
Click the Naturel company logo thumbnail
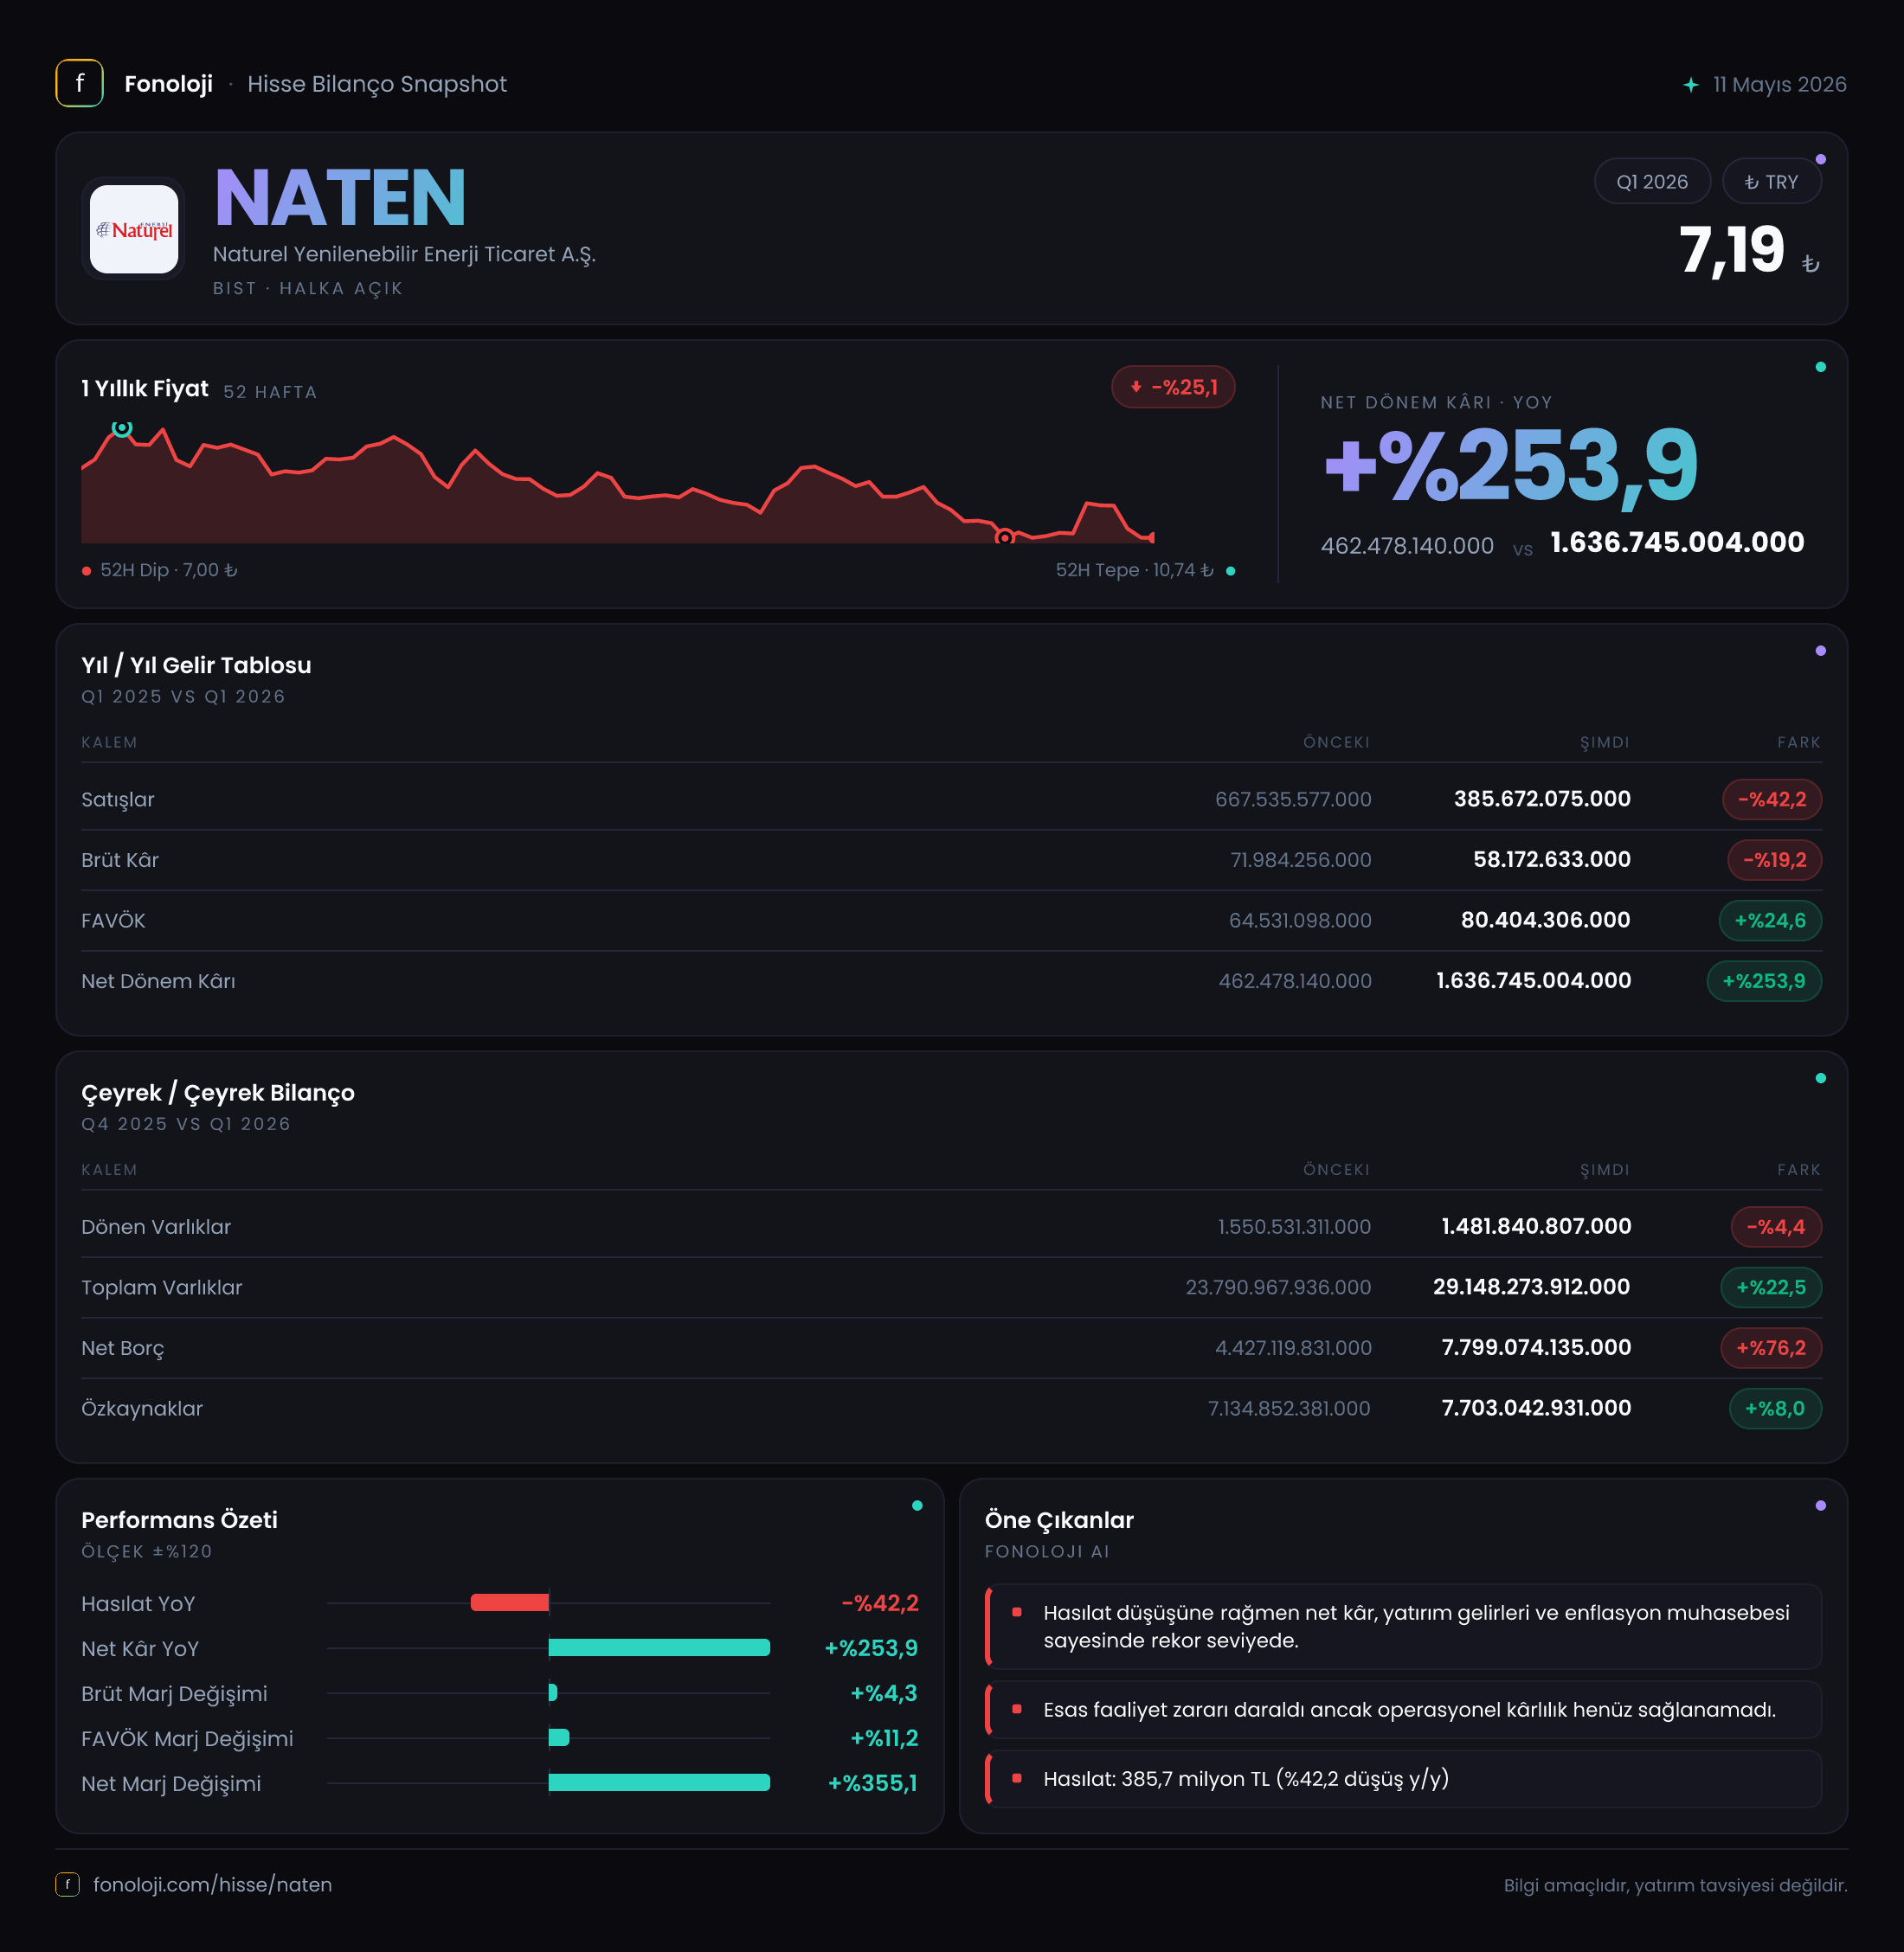pyautogui.click(x=134, y=229)
